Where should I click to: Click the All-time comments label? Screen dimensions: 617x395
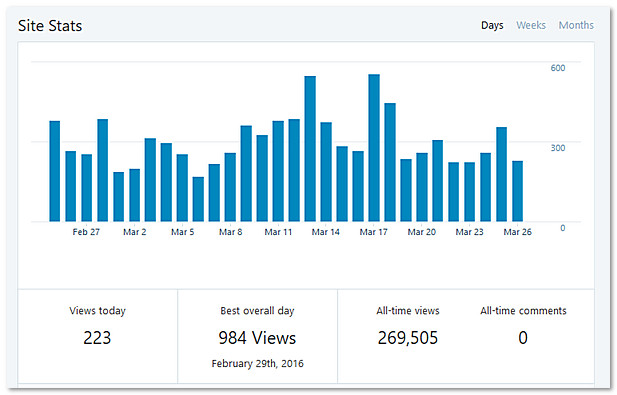pos(523,311)
